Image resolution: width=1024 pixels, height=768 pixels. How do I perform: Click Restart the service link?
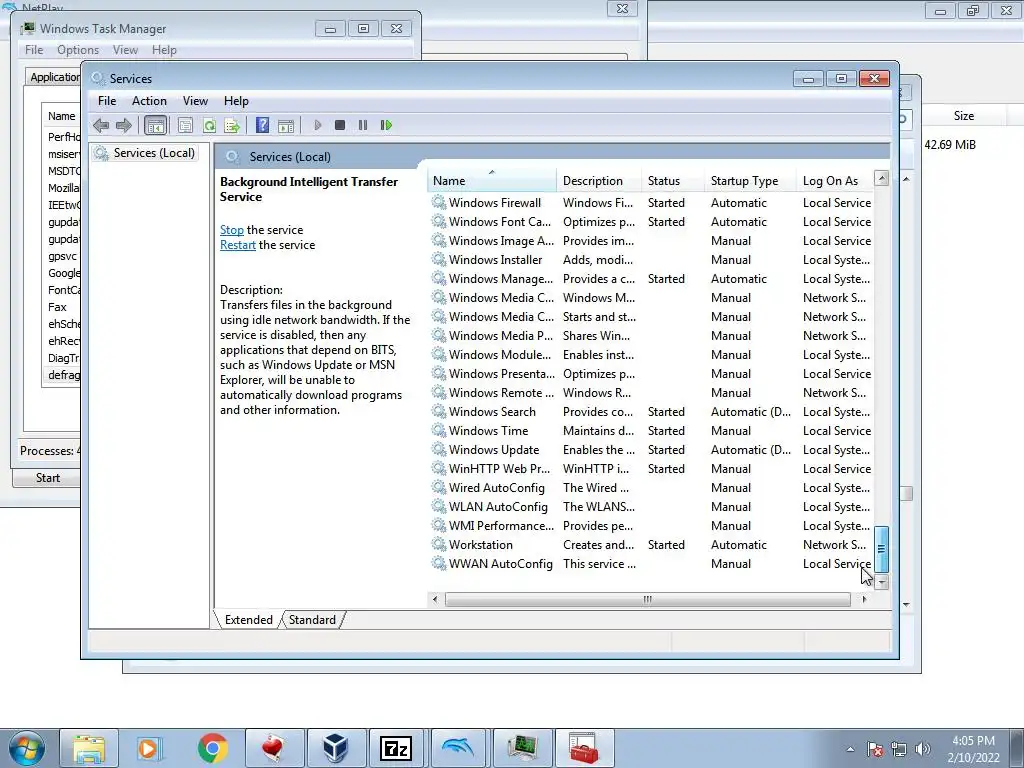click(238, 245)
